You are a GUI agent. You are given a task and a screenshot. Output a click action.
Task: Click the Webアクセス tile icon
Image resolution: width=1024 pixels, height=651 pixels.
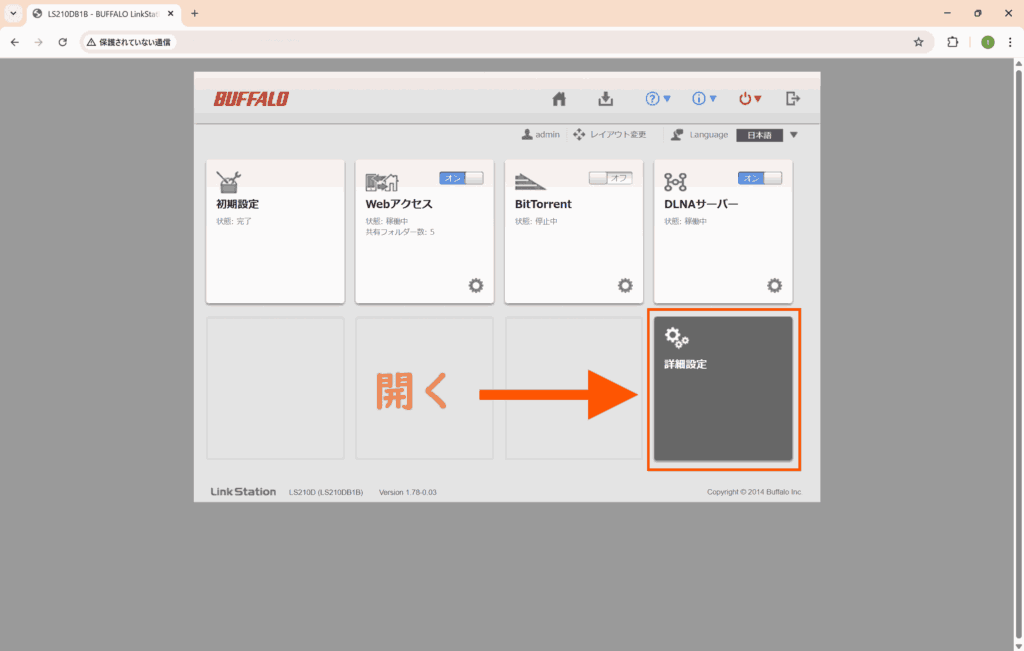point(382,182)
